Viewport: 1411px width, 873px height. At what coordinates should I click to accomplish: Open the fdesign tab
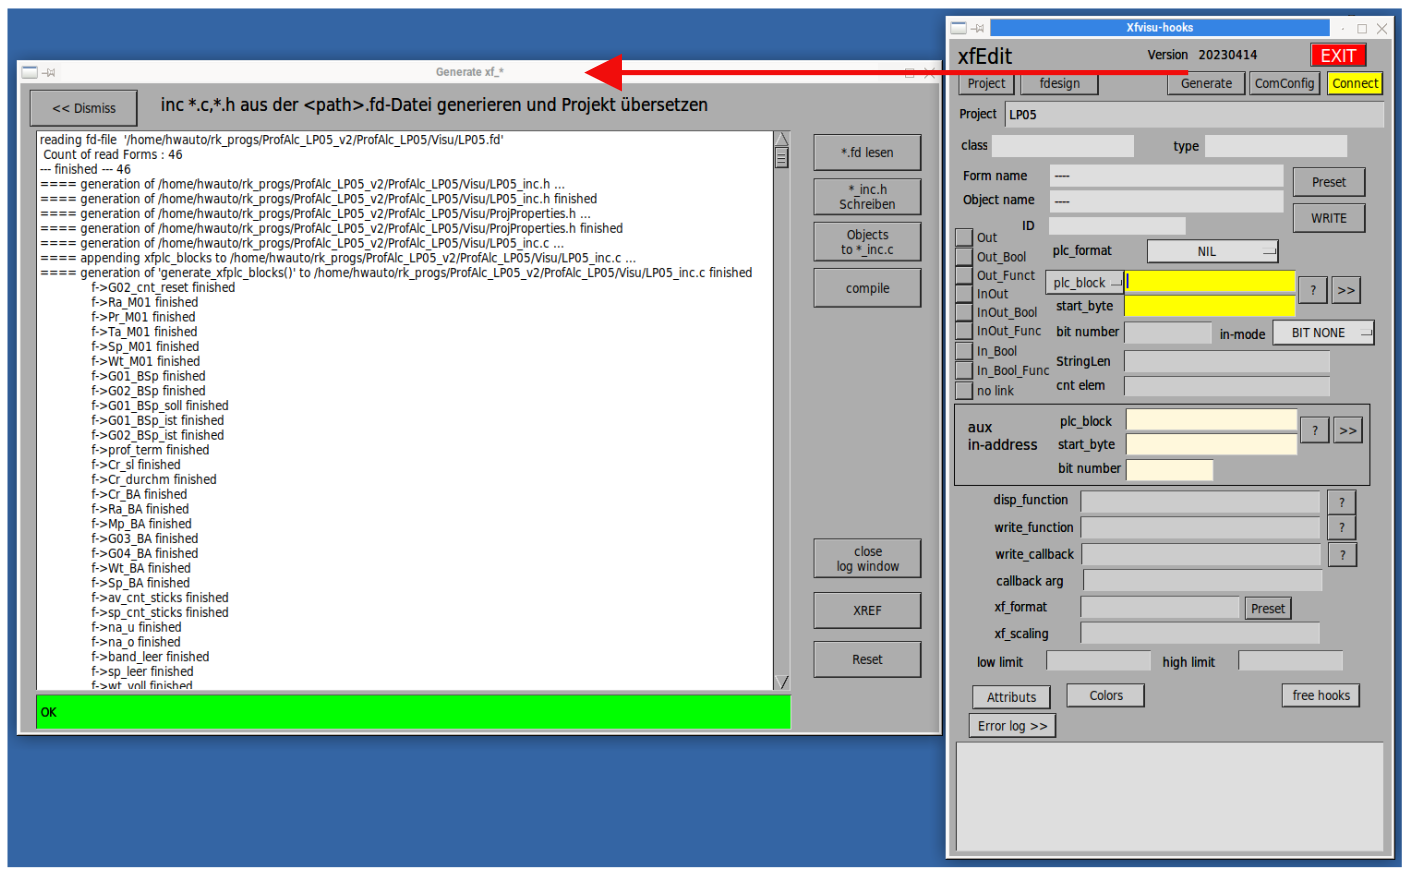click(1059, 84)
